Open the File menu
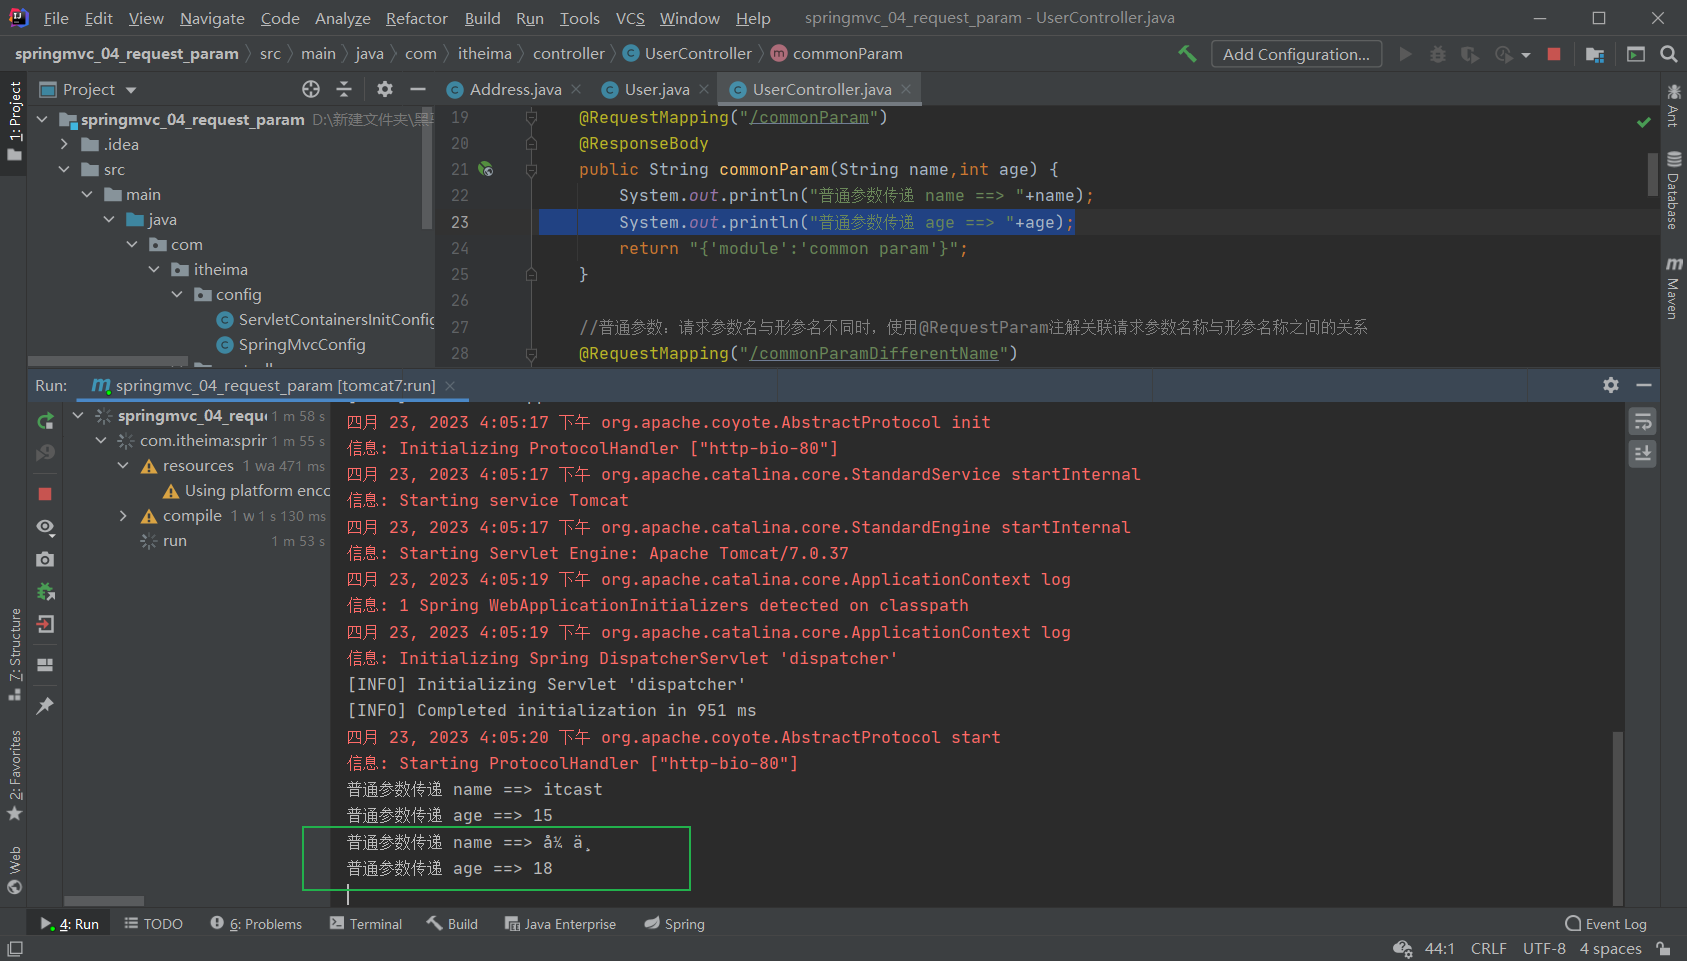 [x=56, y=18]
